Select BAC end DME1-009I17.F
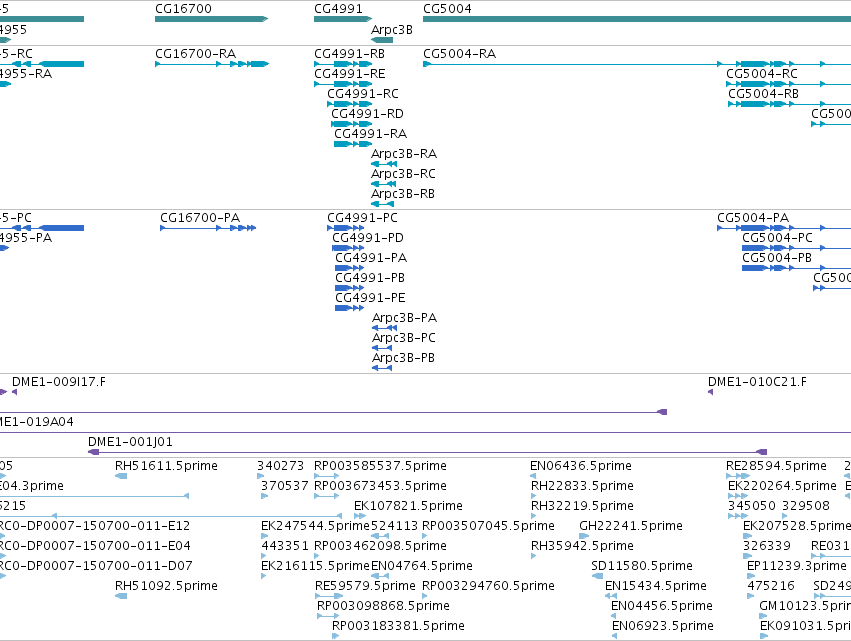This screenshot has height=641, width=851. tap(15, 392)
